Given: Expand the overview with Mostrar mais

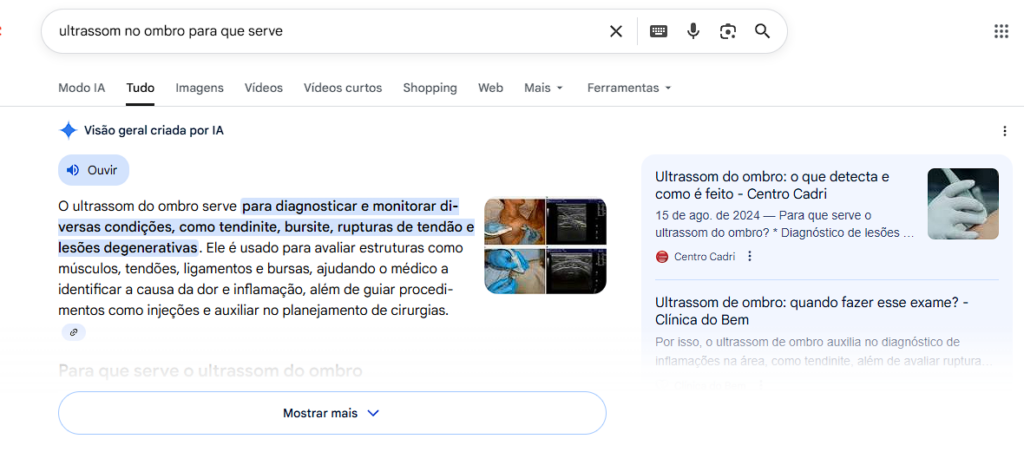Looking at the screenshot, I should click(331, 413).
